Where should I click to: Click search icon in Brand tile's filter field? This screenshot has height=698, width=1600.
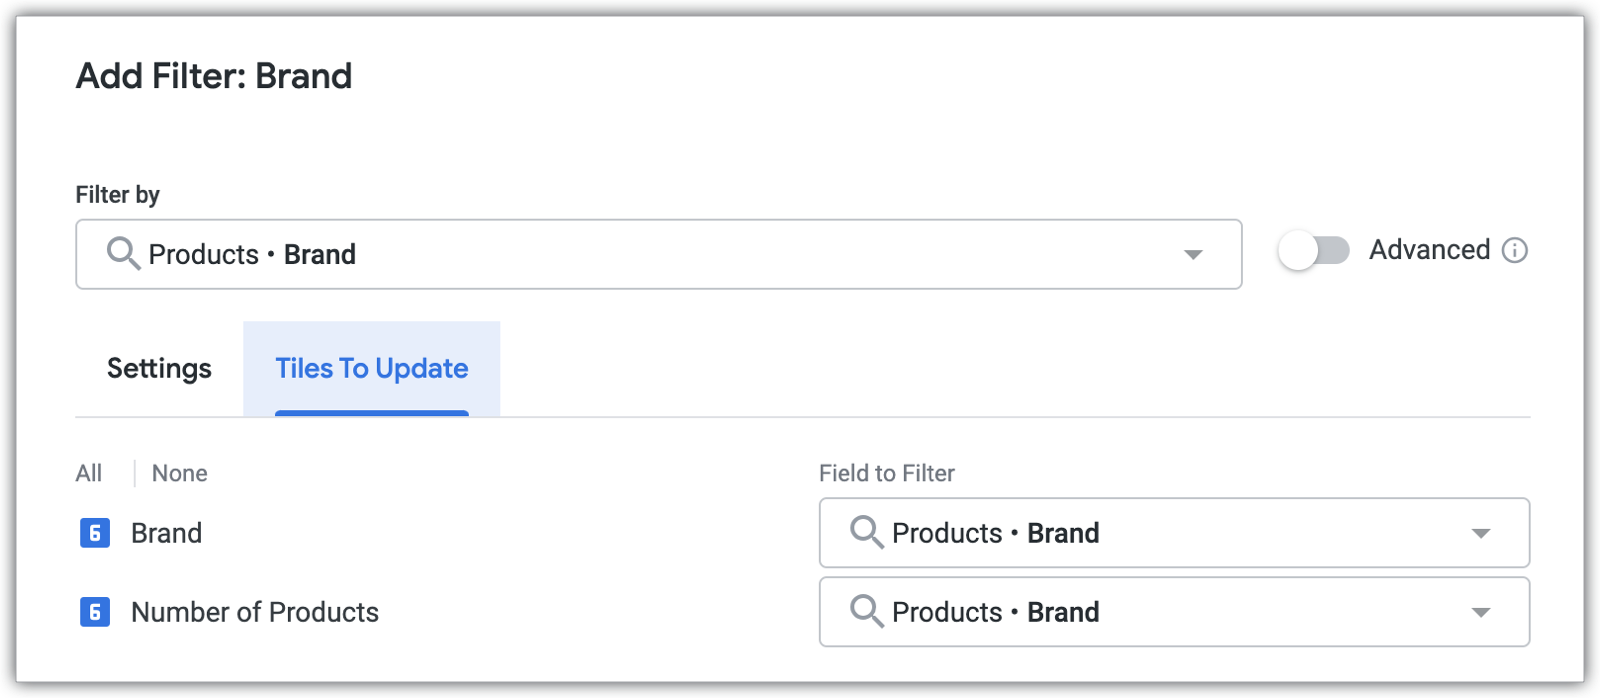[866, 533]
